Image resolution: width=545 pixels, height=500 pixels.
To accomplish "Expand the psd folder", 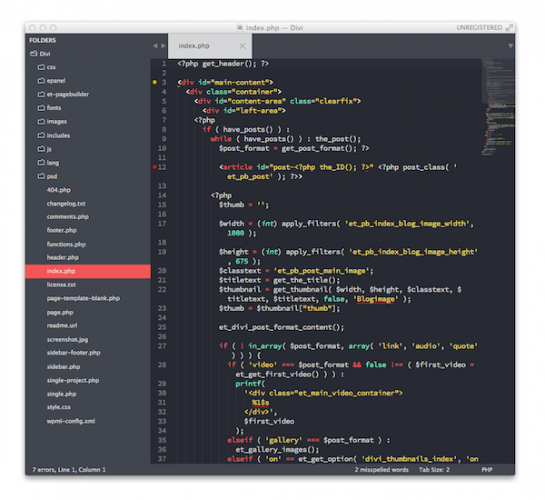I will [x=47, y=176].
